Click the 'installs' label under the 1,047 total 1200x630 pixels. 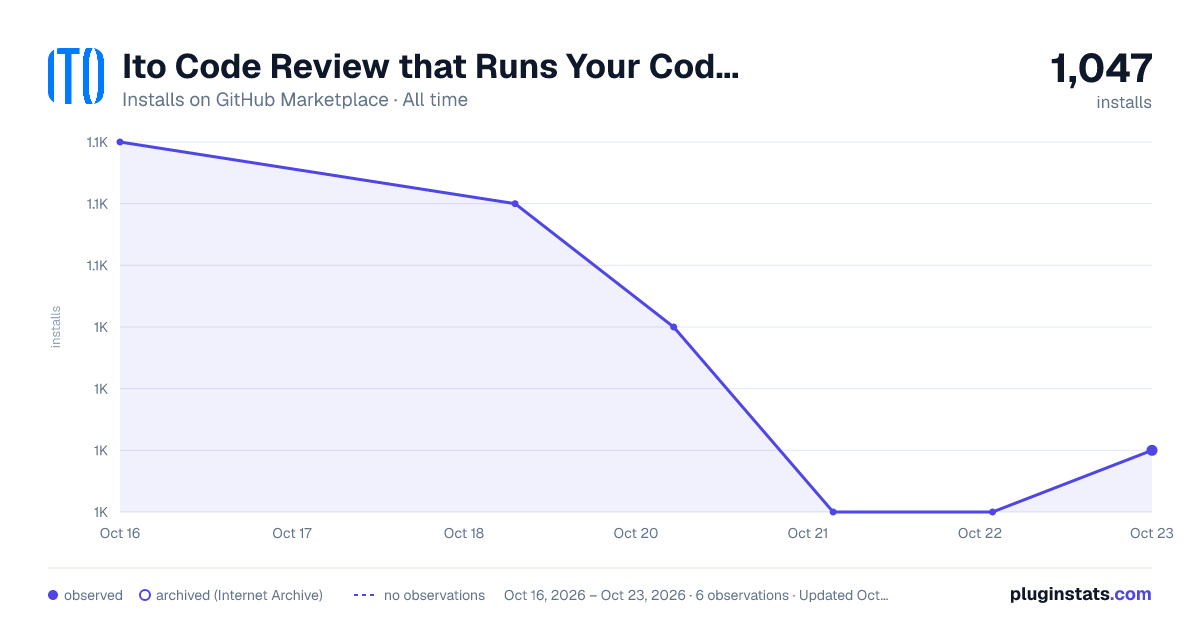coord(1124,102)
